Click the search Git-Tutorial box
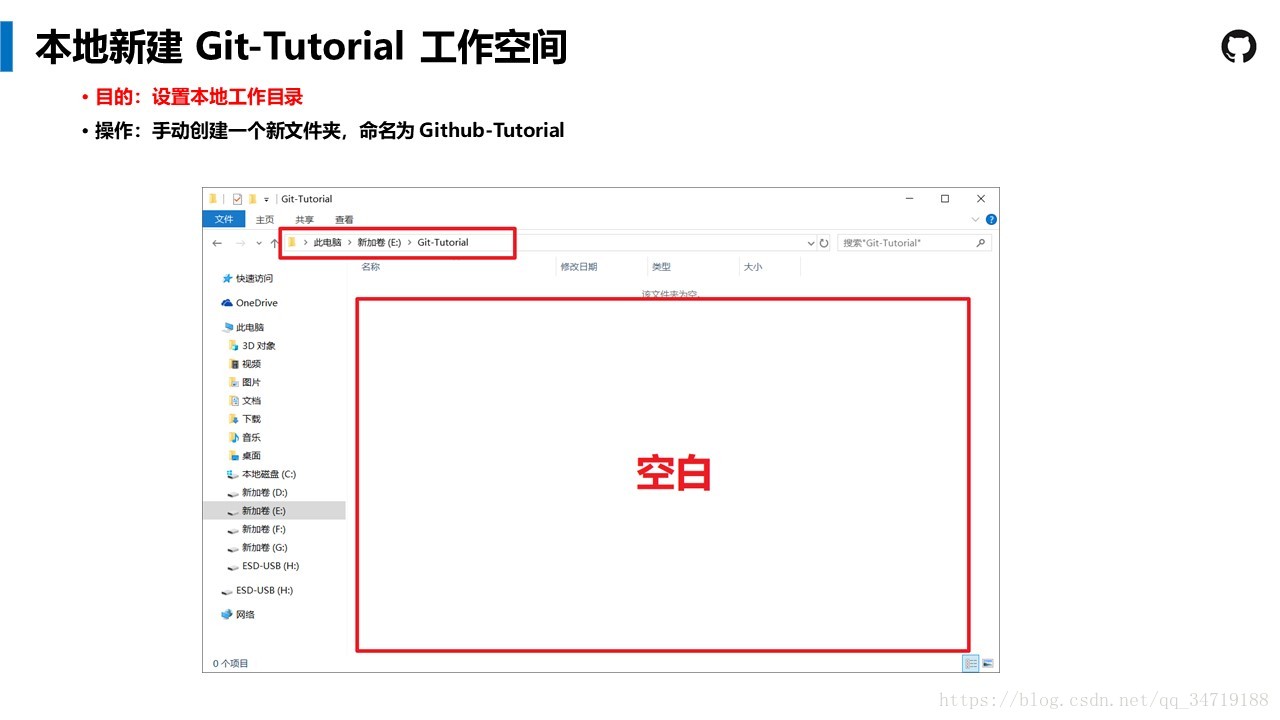Viewport: 1280px width, 720px height. pos(914,243)
